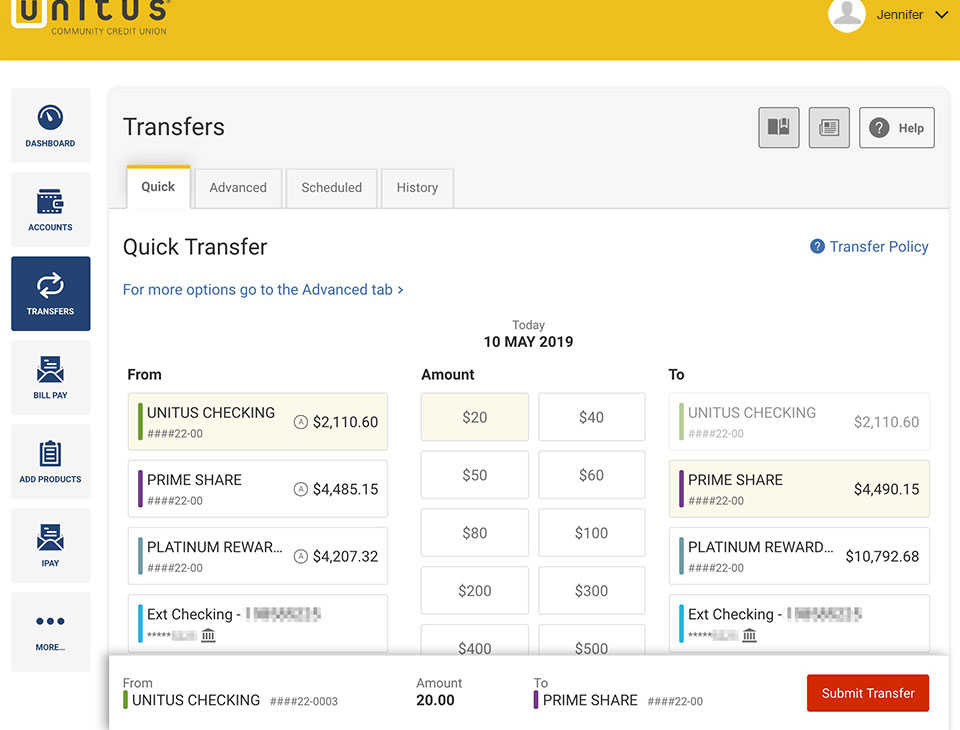The width and height of the screenshot is (960, 730).
Task: Select the $40 amount button
Action: [x=591, y=417]
